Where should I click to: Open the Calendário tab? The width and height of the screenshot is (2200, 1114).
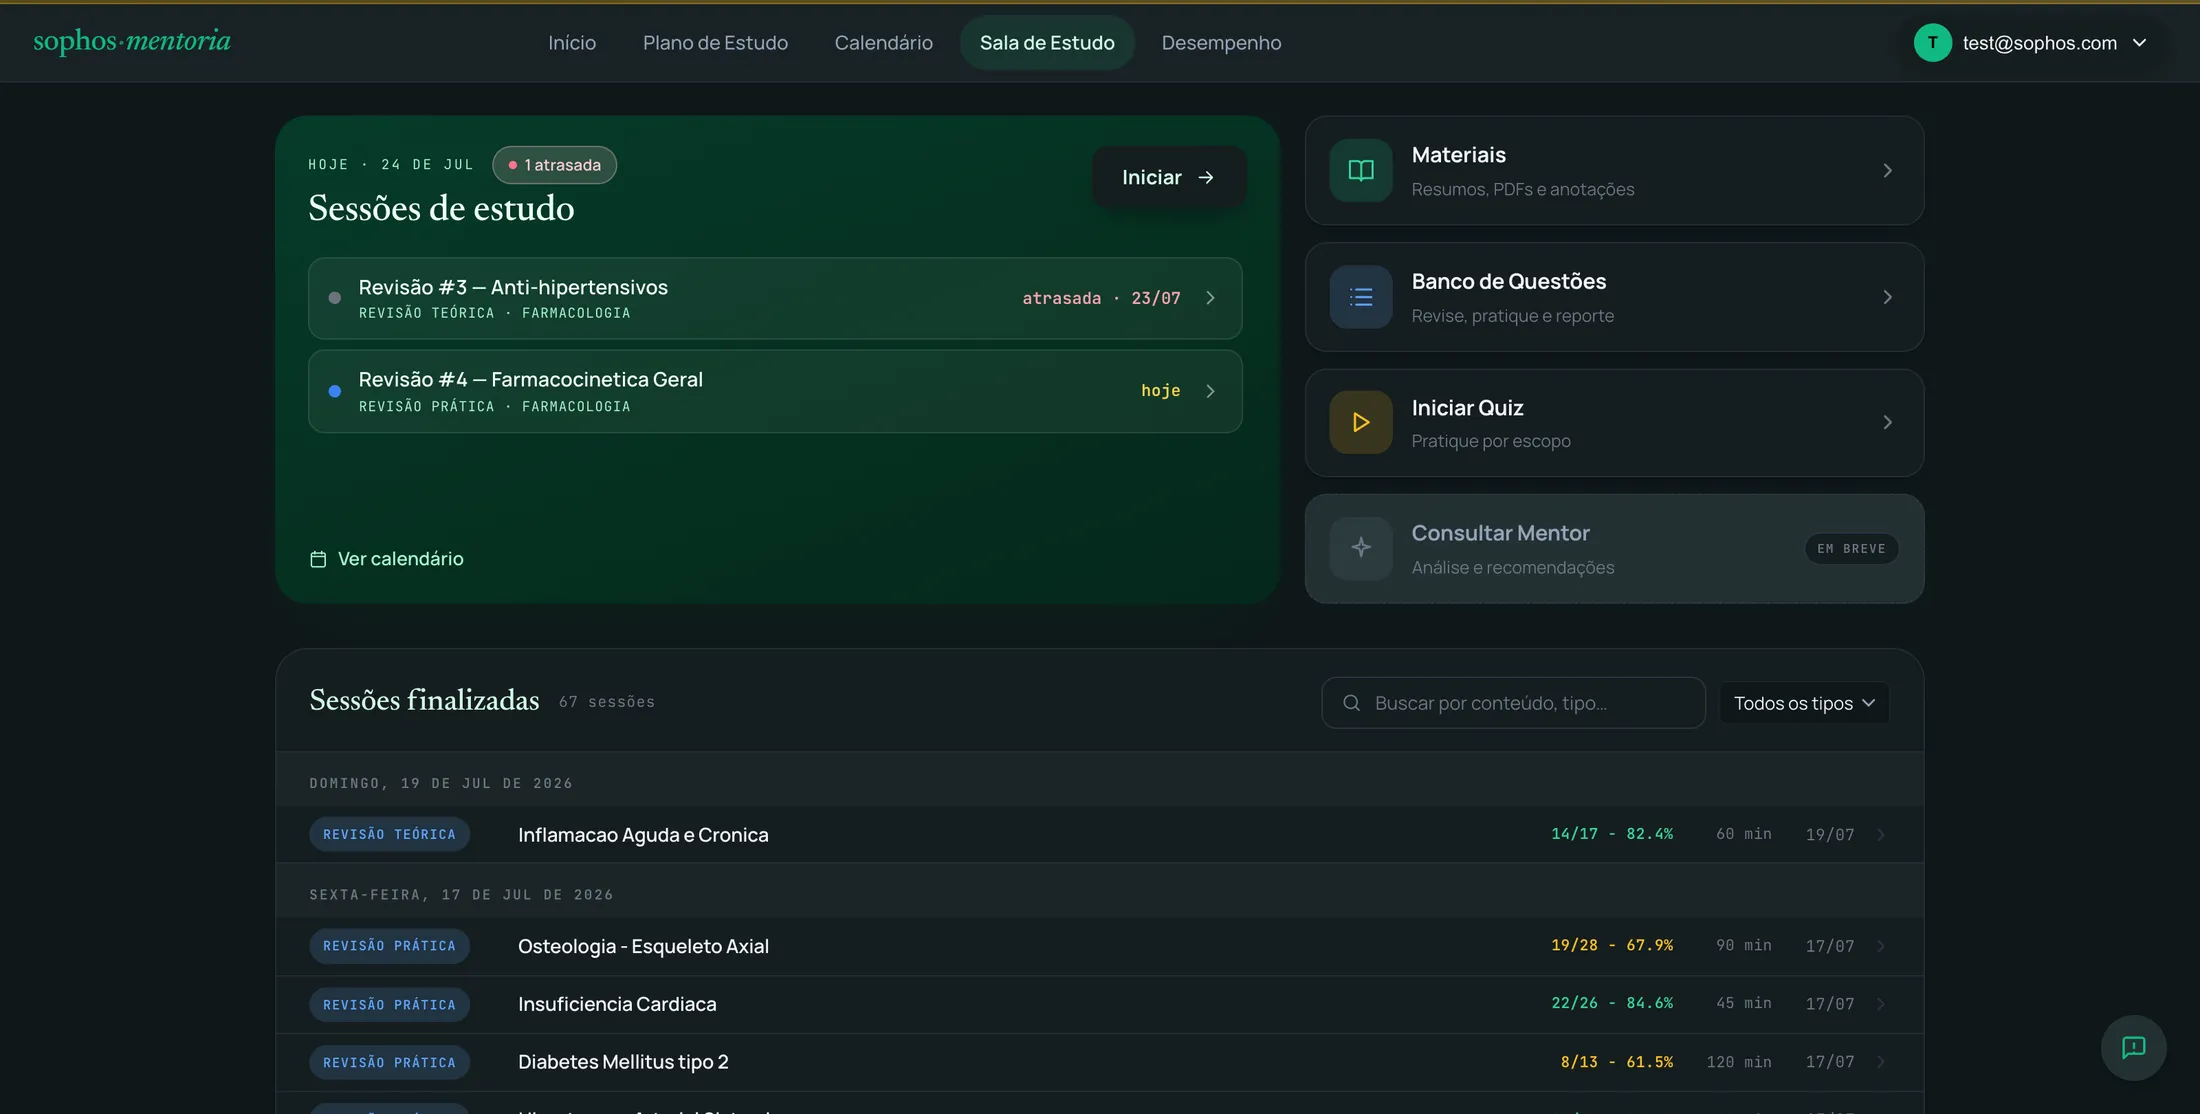[884, 43]
